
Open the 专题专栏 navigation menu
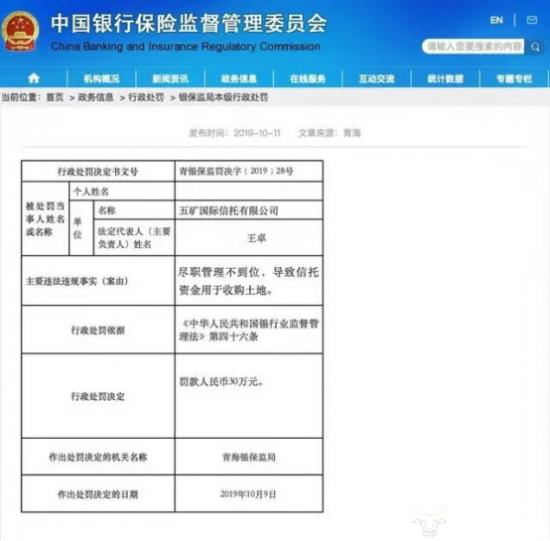click(x=514, y=79)
